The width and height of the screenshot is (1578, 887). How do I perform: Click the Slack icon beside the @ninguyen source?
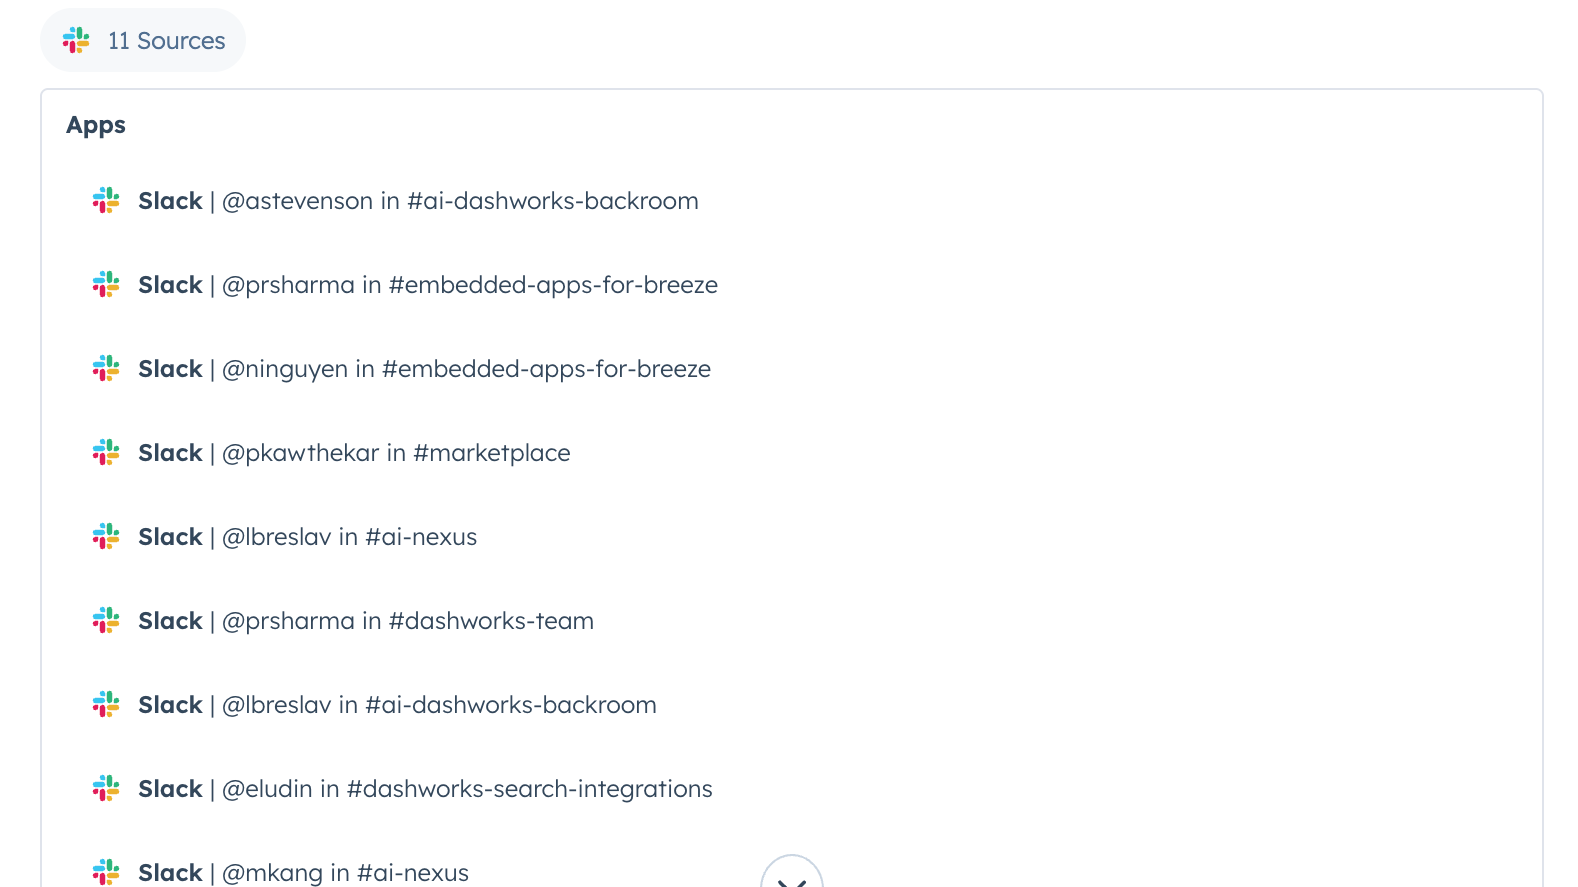pyautogui.click(x=106, y=369)
